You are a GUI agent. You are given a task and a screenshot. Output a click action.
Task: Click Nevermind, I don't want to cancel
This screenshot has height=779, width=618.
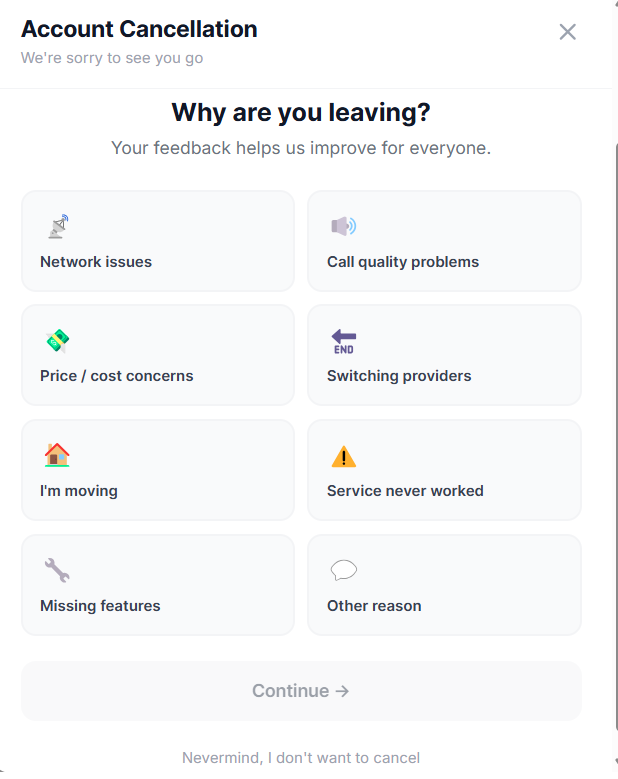(301, 758)
